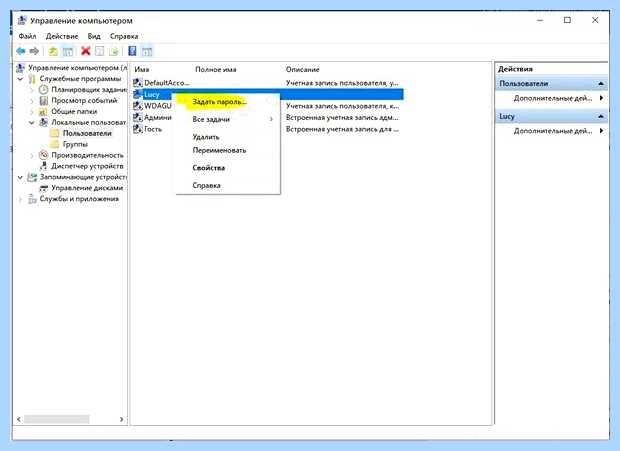Collapse the Пользователи section in Actions pane

pos(601,83)
